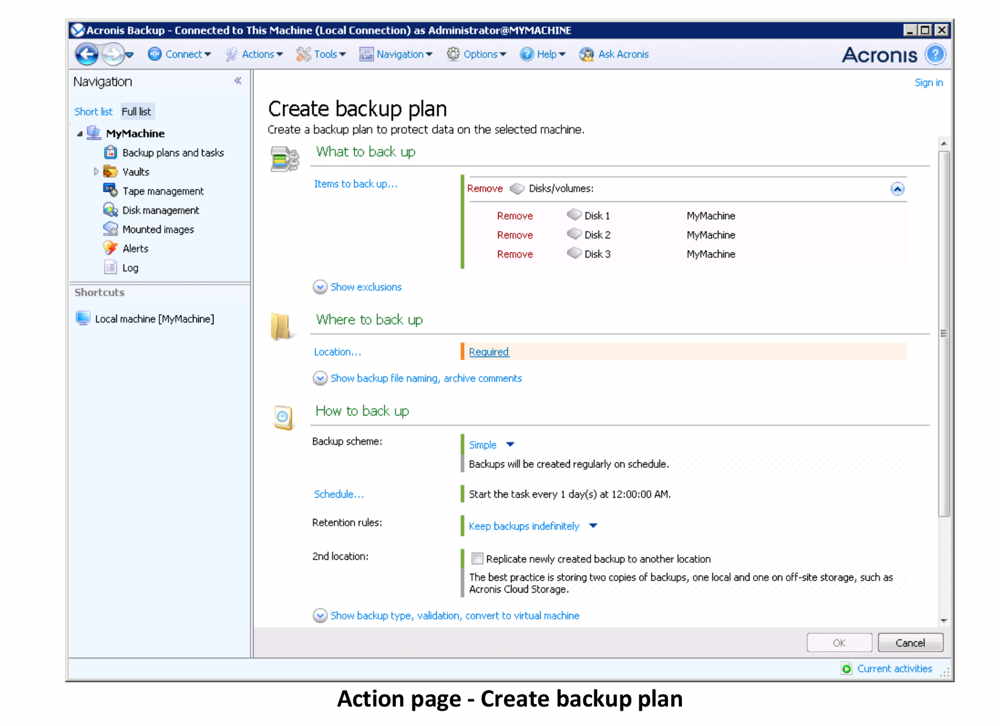This screenshot has height=726, width=1000.
Task: Open the Tools menu
Action: [323, 54]
